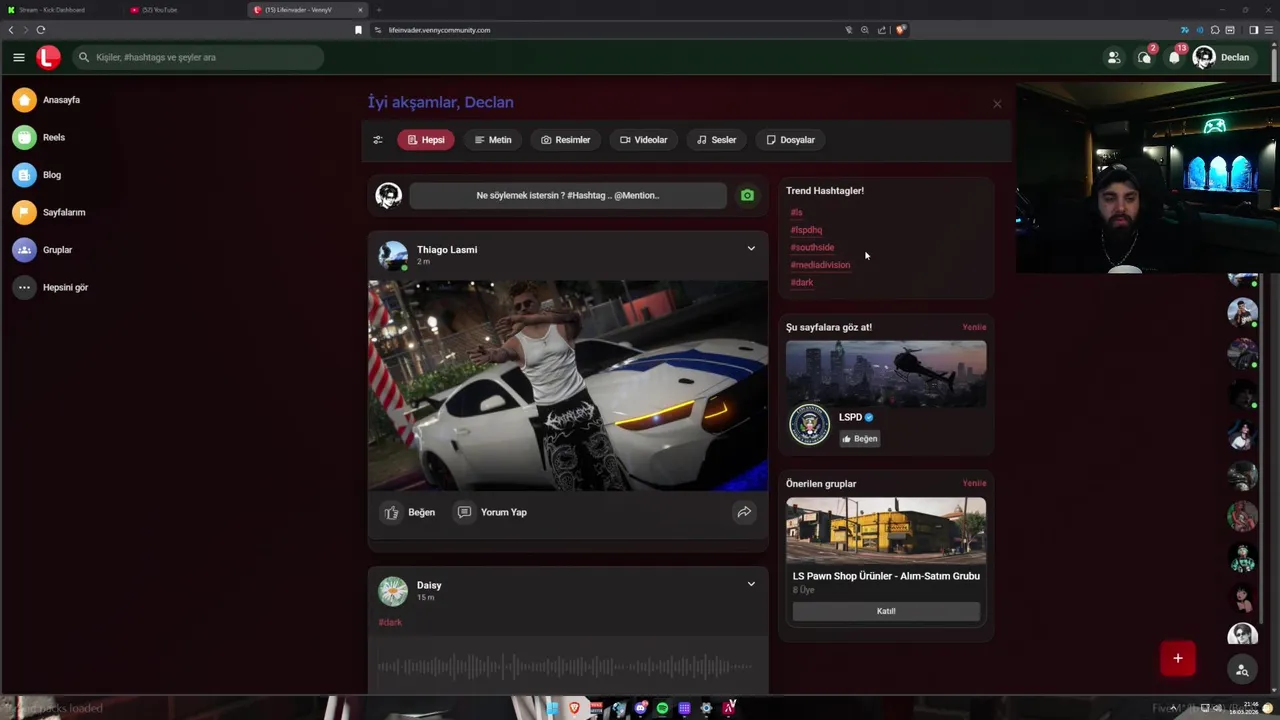Open notifications bell with 13 badge
Viewport: 1280px width, 720px height.
1174,57
